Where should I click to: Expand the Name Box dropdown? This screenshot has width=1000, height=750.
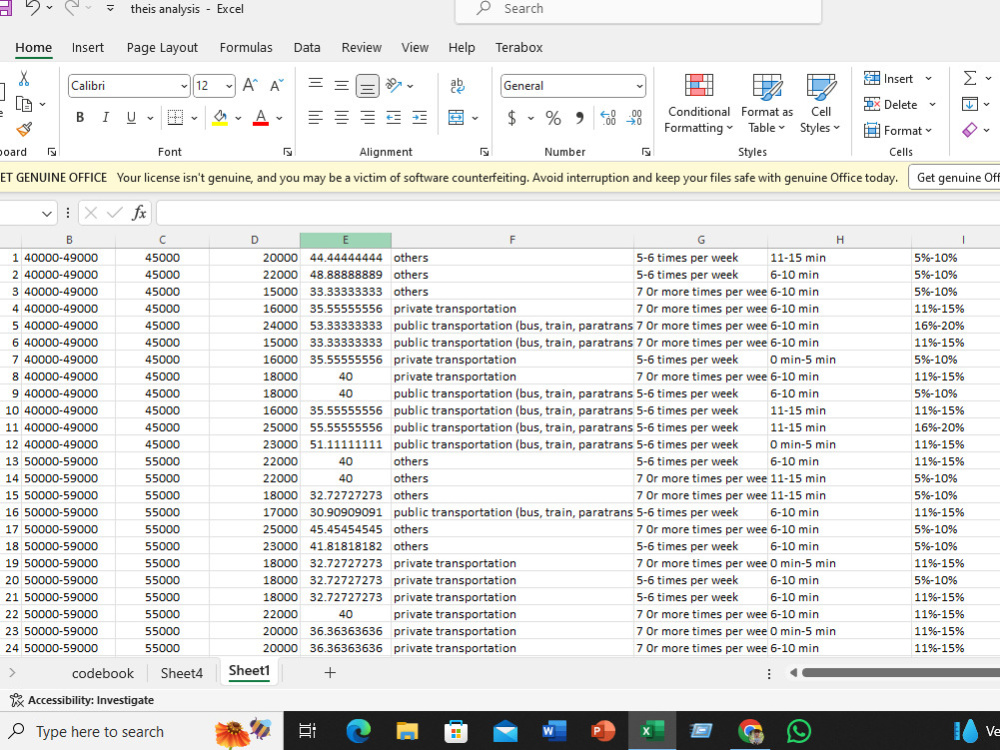pyautogui.click(x=46, y=214)
